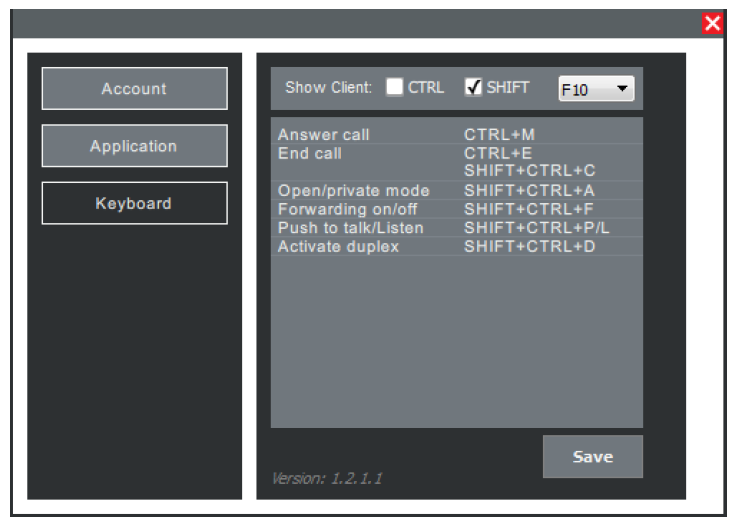Select the SHIFT+CTRL+C key binding

[x=529, y=172]
